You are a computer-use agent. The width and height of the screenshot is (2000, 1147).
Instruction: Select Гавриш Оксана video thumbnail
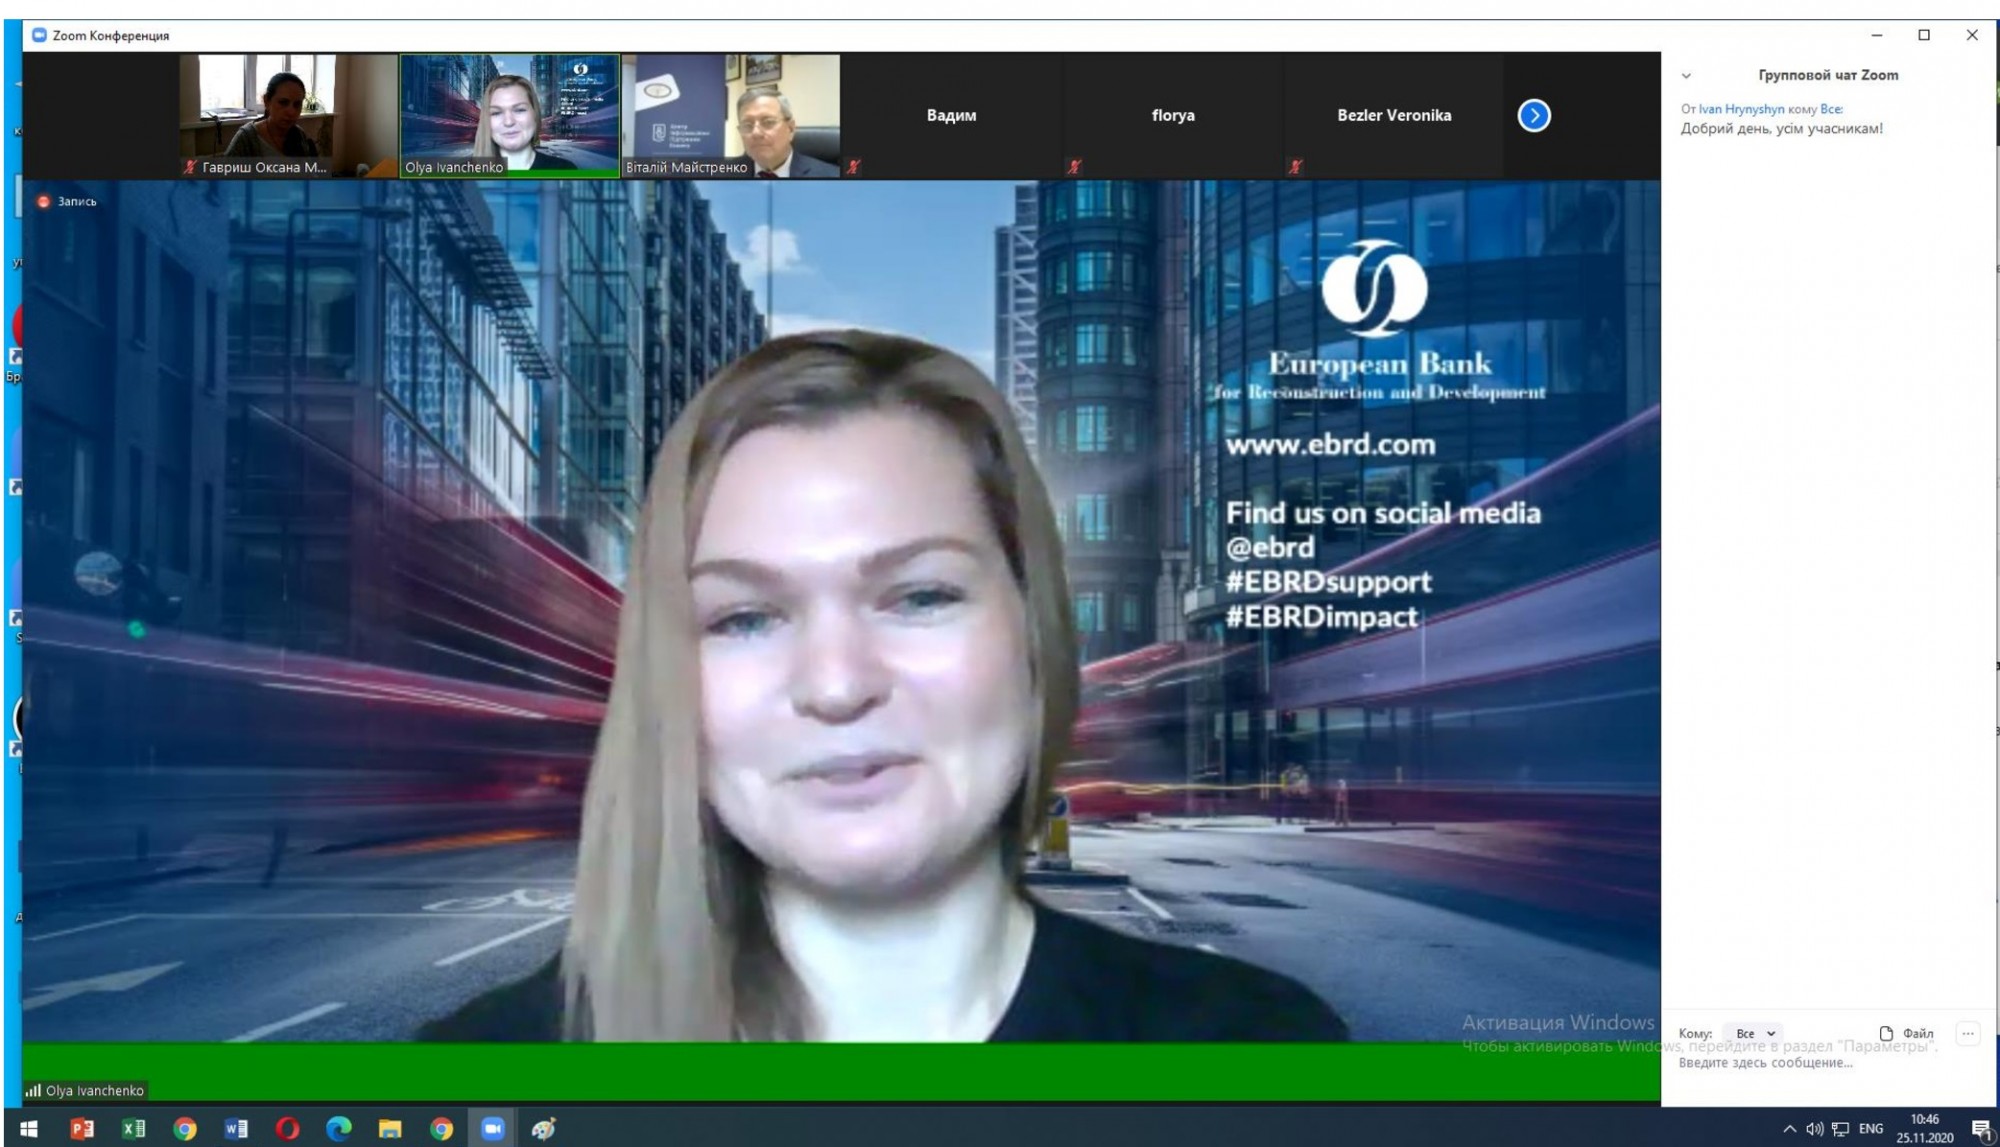[288, 115]
